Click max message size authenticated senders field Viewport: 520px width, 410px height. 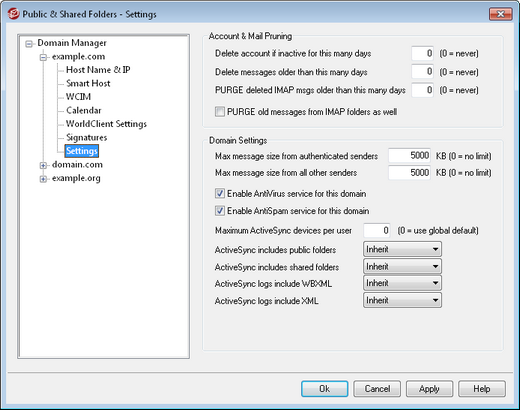click(x=409, y=156)
